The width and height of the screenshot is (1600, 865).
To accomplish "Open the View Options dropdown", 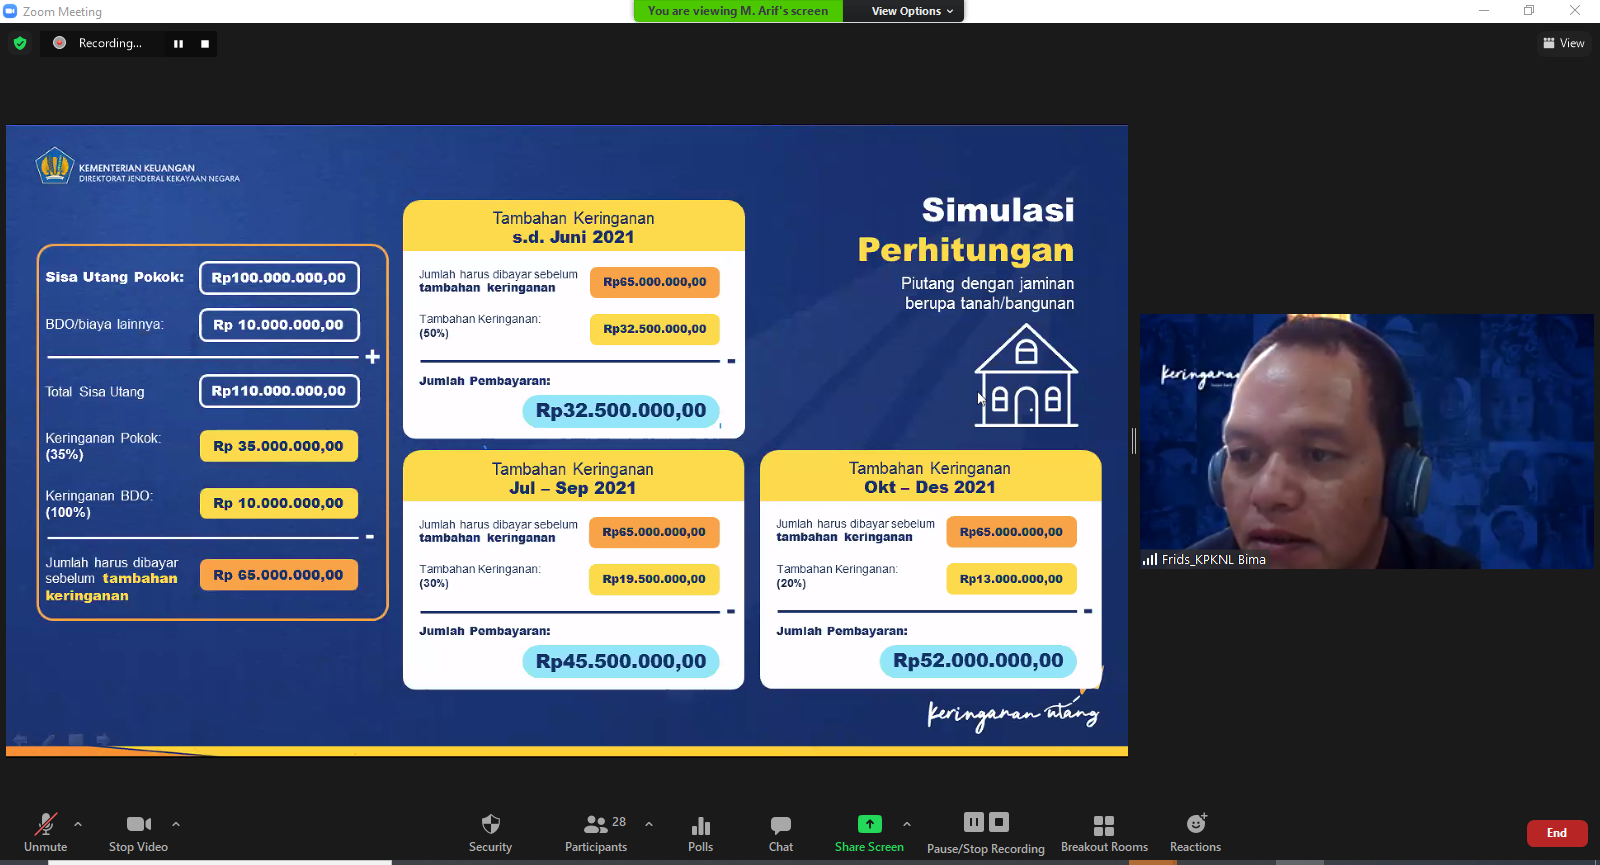I will (x=911, y=11).
